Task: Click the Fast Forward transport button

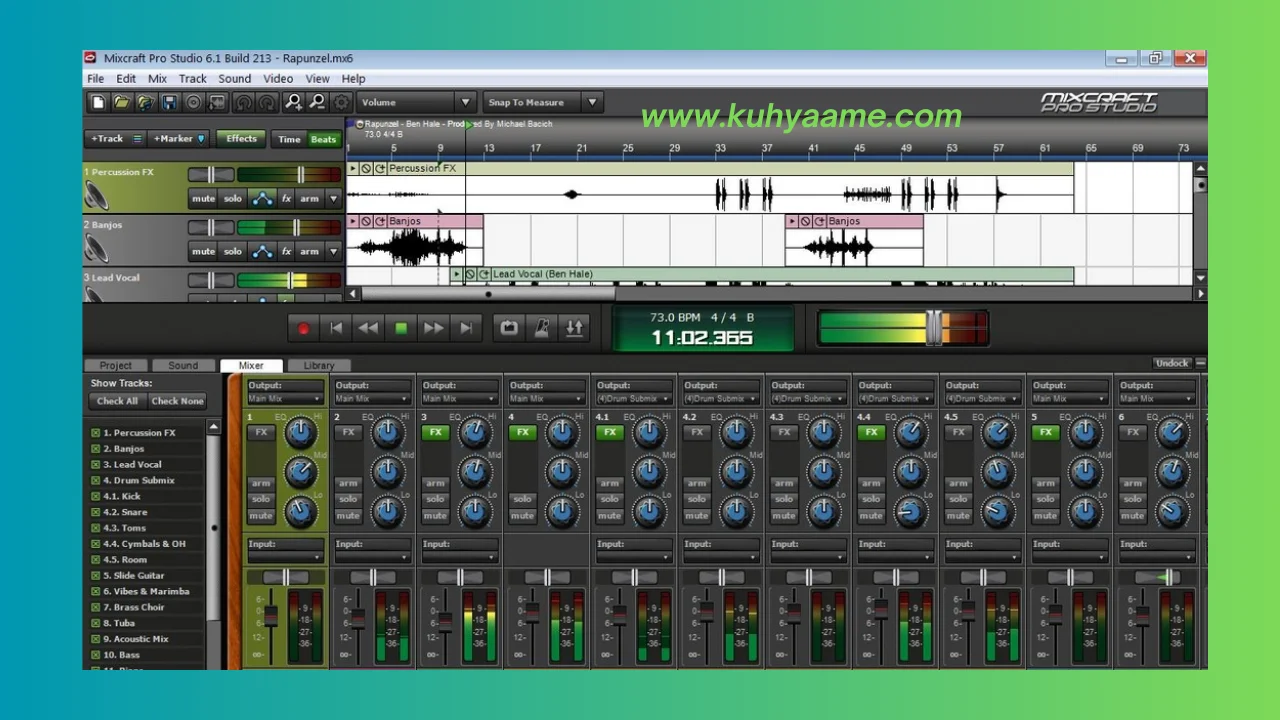Action: point(433,328)
